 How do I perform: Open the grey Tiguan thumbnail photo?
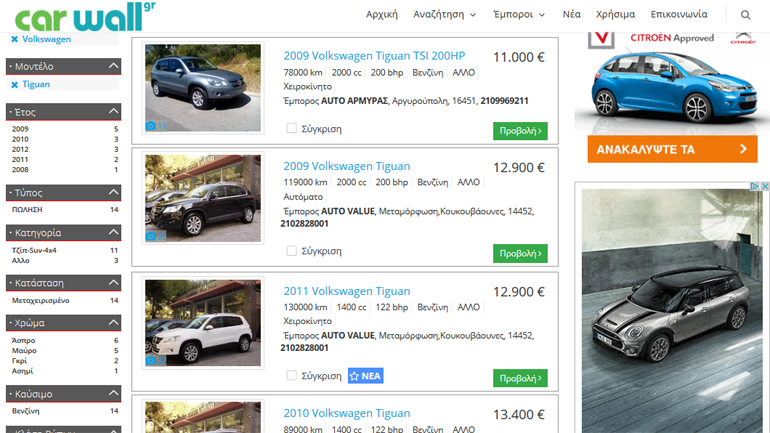(x=203, y=88)
